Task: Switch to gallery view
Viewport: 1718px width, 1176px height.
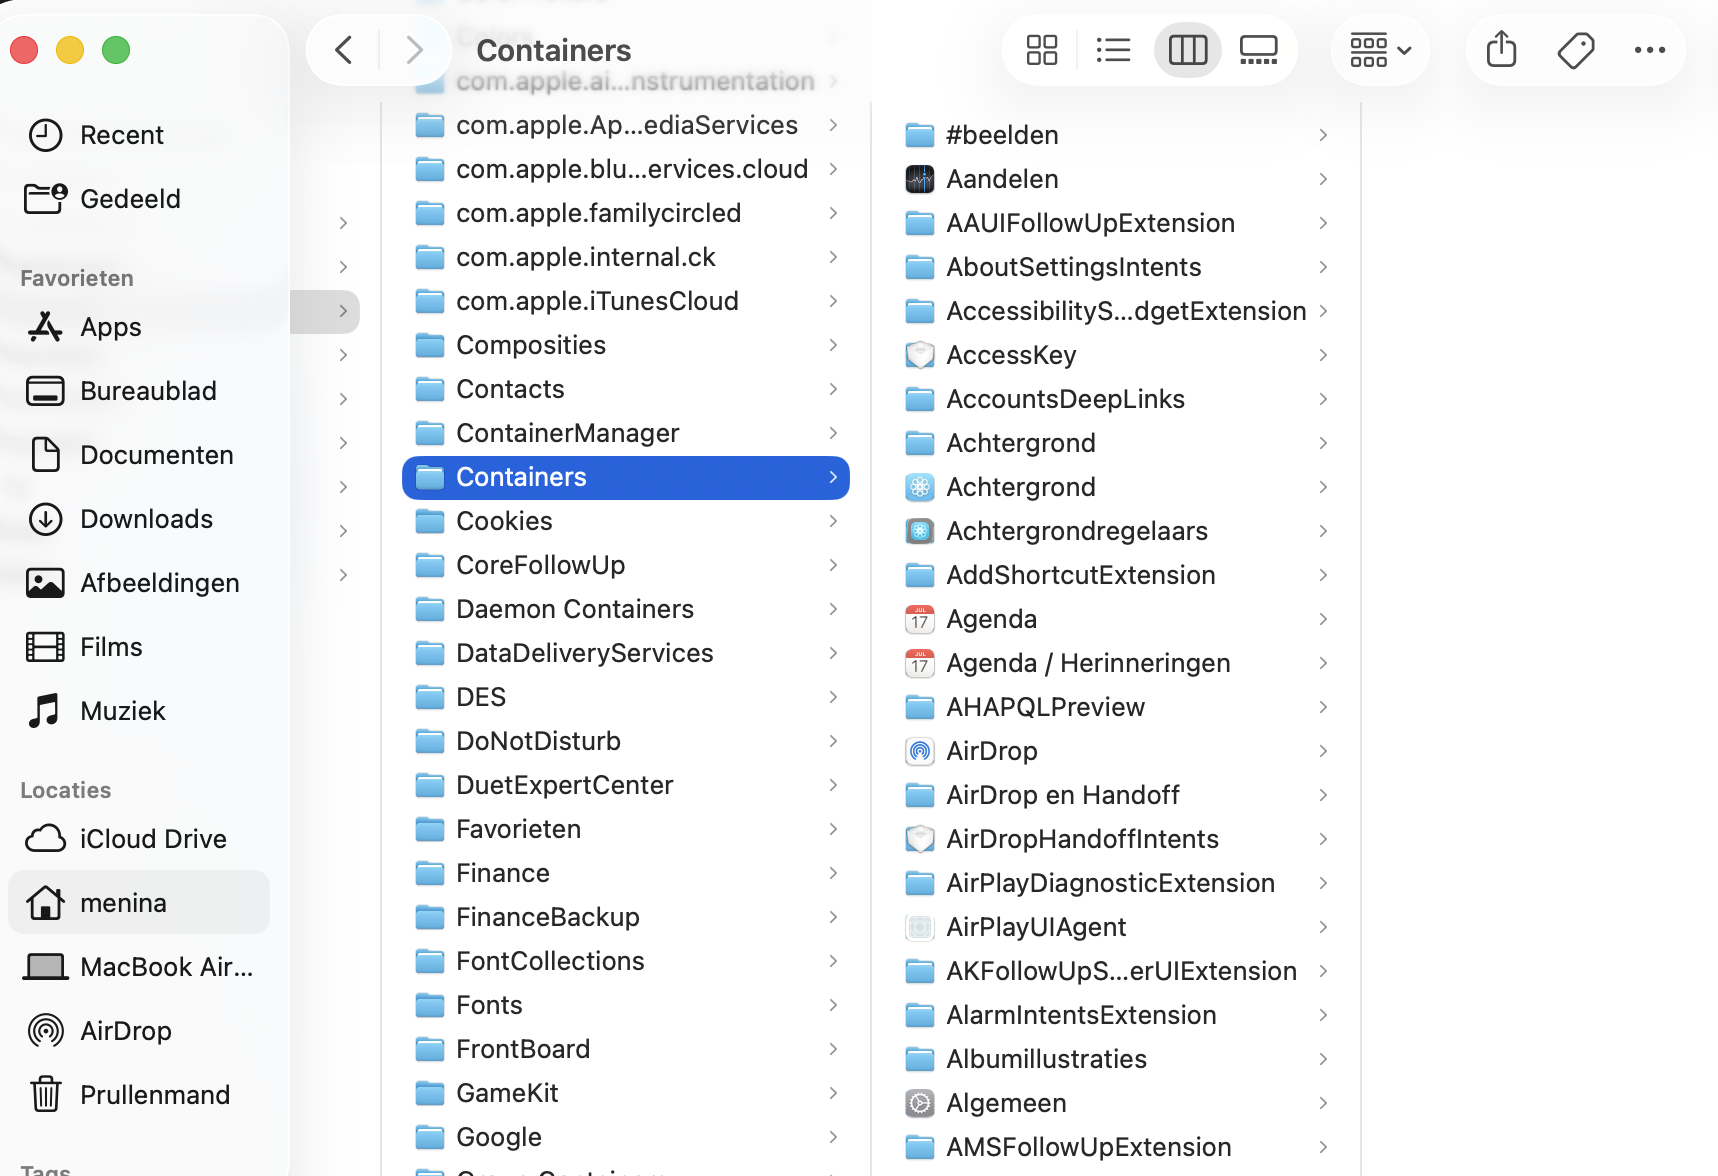Action: coord(1258,49)
